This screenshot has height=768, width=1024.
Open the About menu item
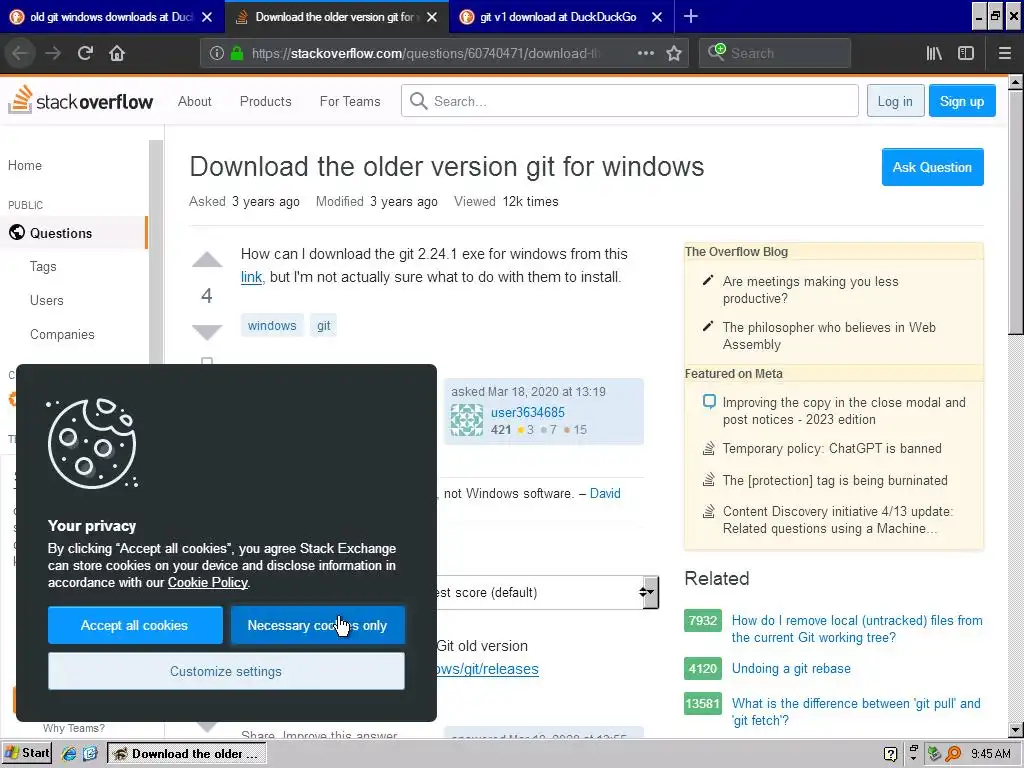[x=195, y=101]
